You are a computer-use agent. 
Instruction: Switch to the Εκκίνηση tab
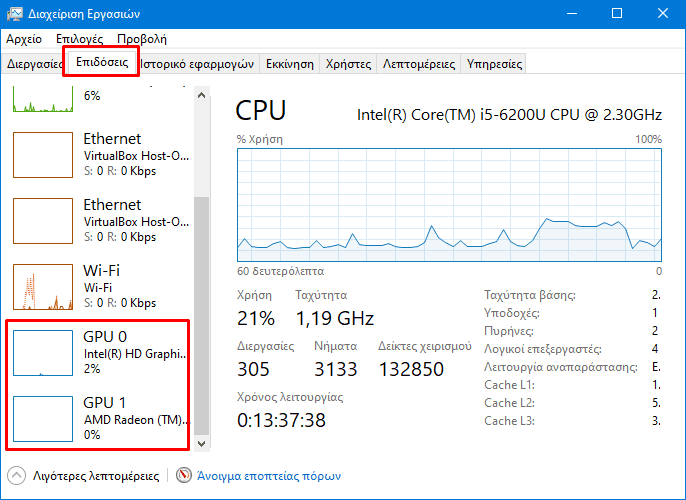coord(289,63)
